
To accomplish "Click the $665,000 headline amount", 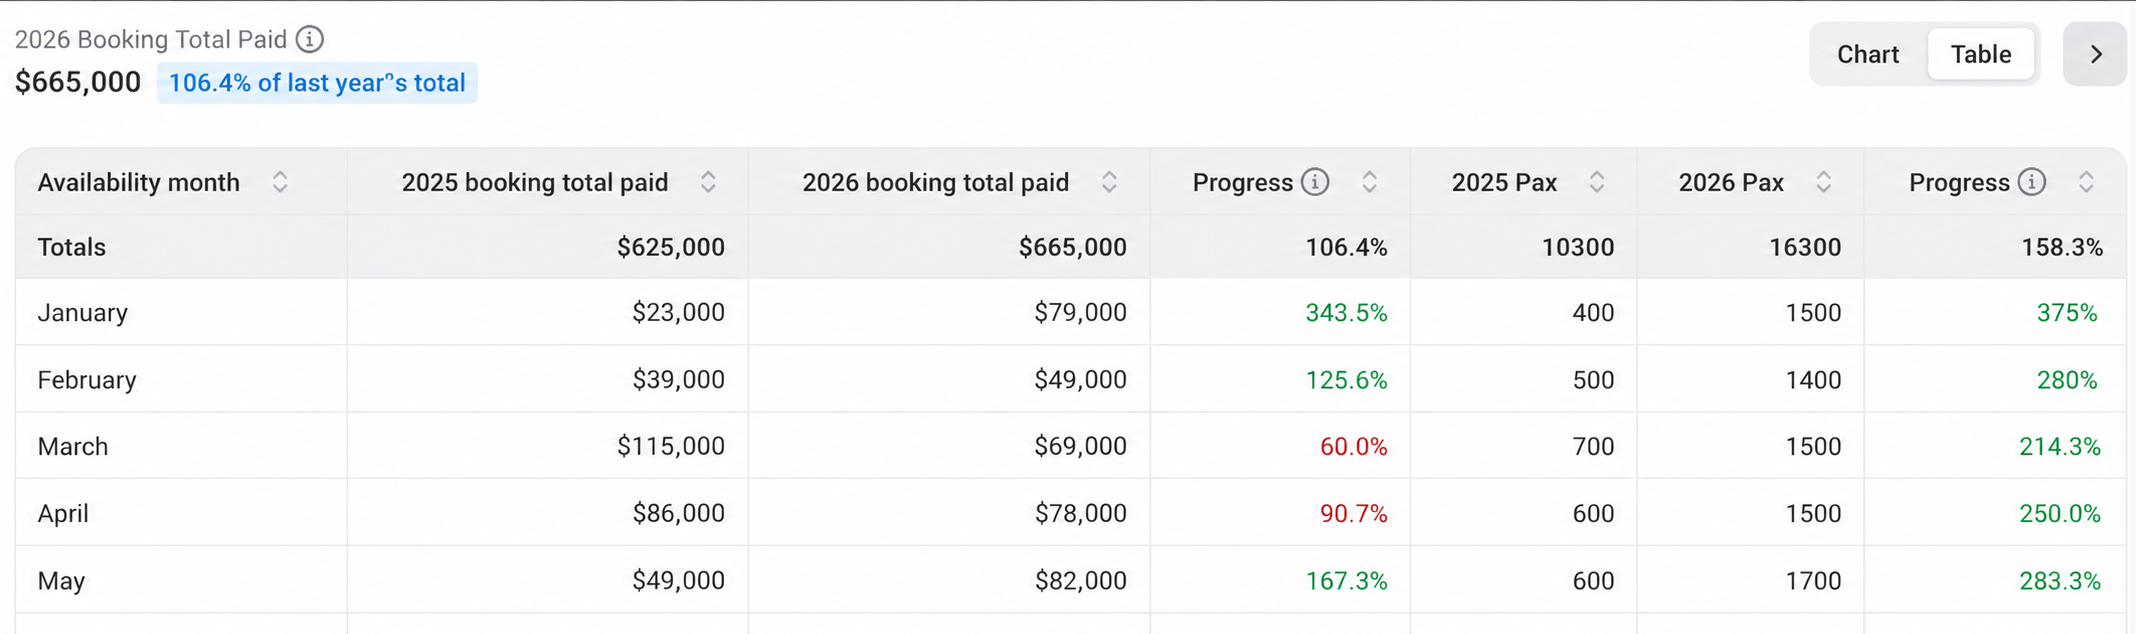I will coord(78,82).
